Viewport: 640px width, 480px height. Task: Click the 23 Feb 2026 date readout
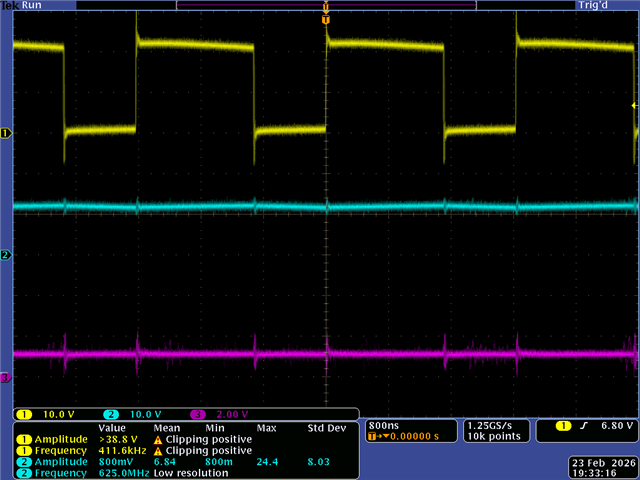coord(604,463)
